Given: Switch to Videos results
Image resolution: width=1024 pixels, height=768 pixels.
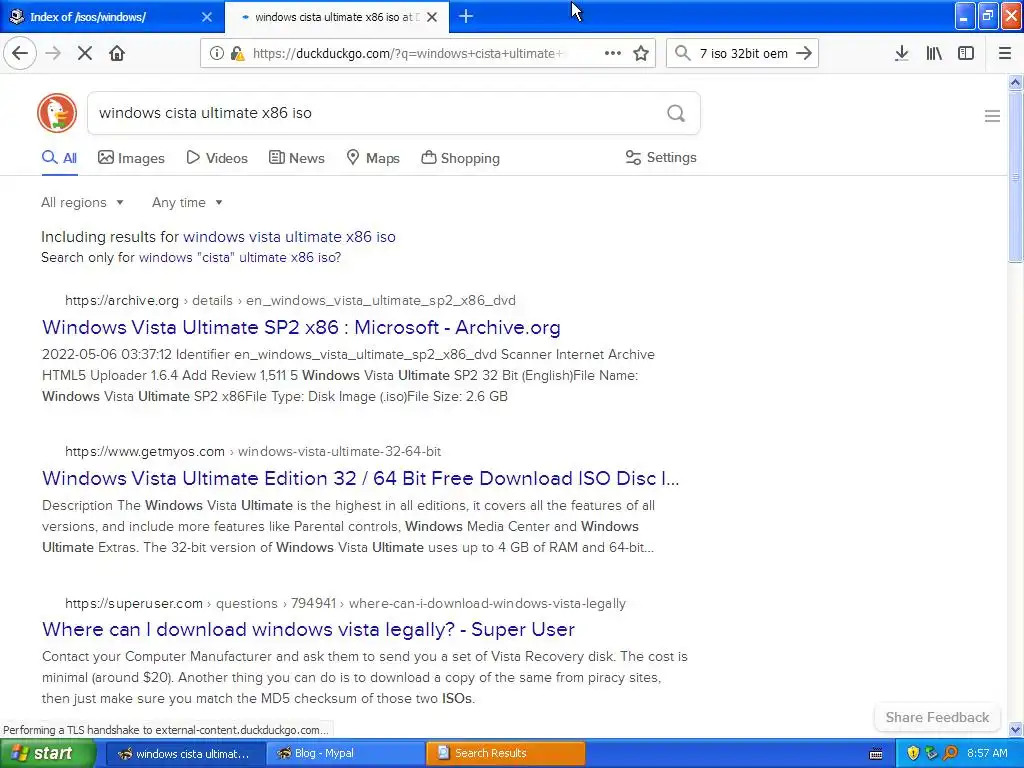Looking at the screenshot, I should [x=217, y=158].
